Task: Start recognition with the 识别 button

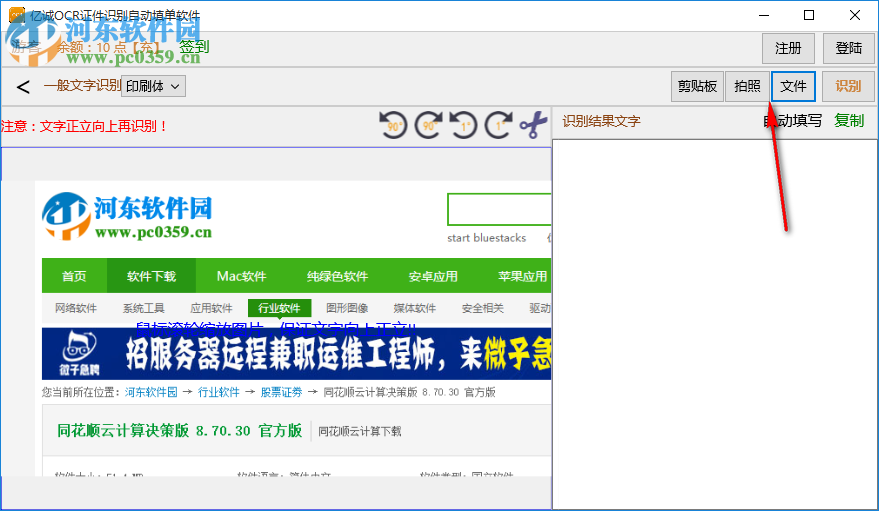Action: point(848,86)
